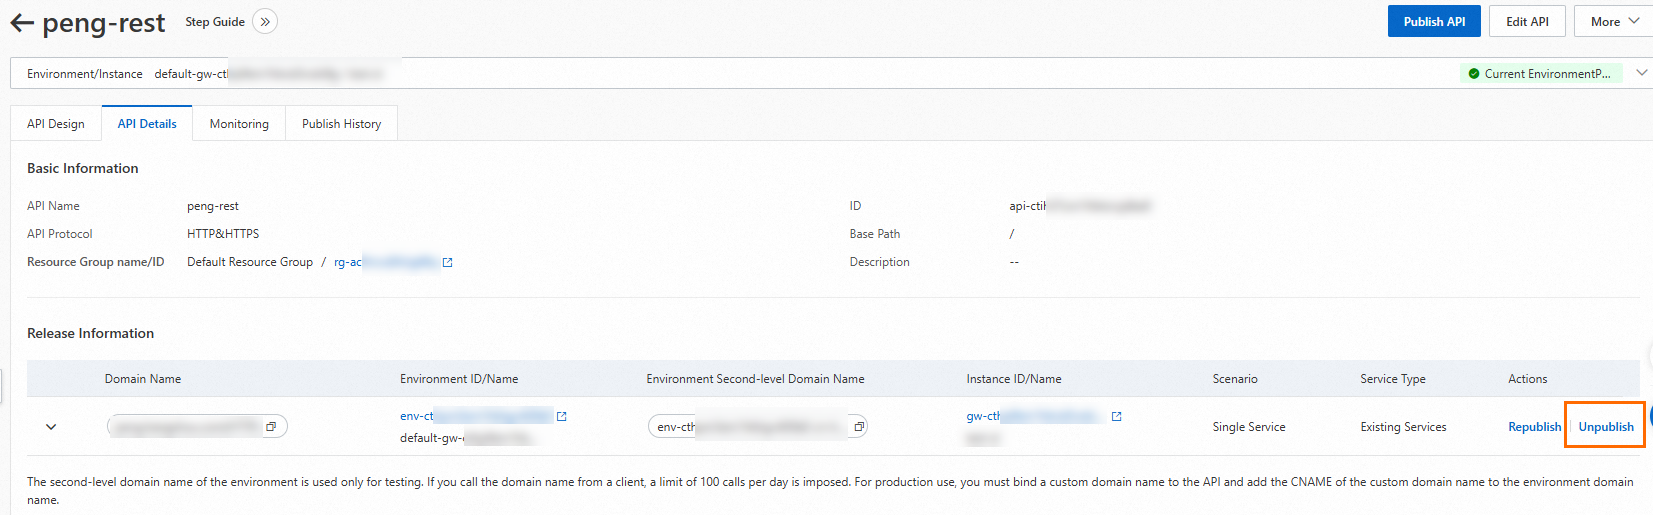Click the Scenario column header
This screenshot has height=515, width=1653.
(1235, 379)
